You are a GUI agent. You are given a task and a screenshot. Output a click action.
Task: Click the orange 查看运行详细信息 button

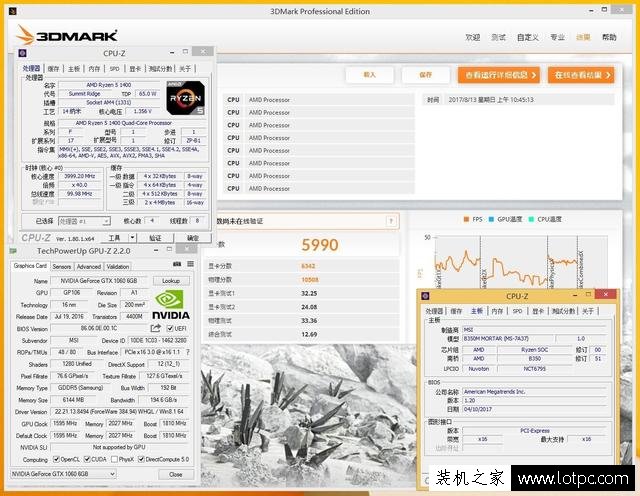click(499, 75)
